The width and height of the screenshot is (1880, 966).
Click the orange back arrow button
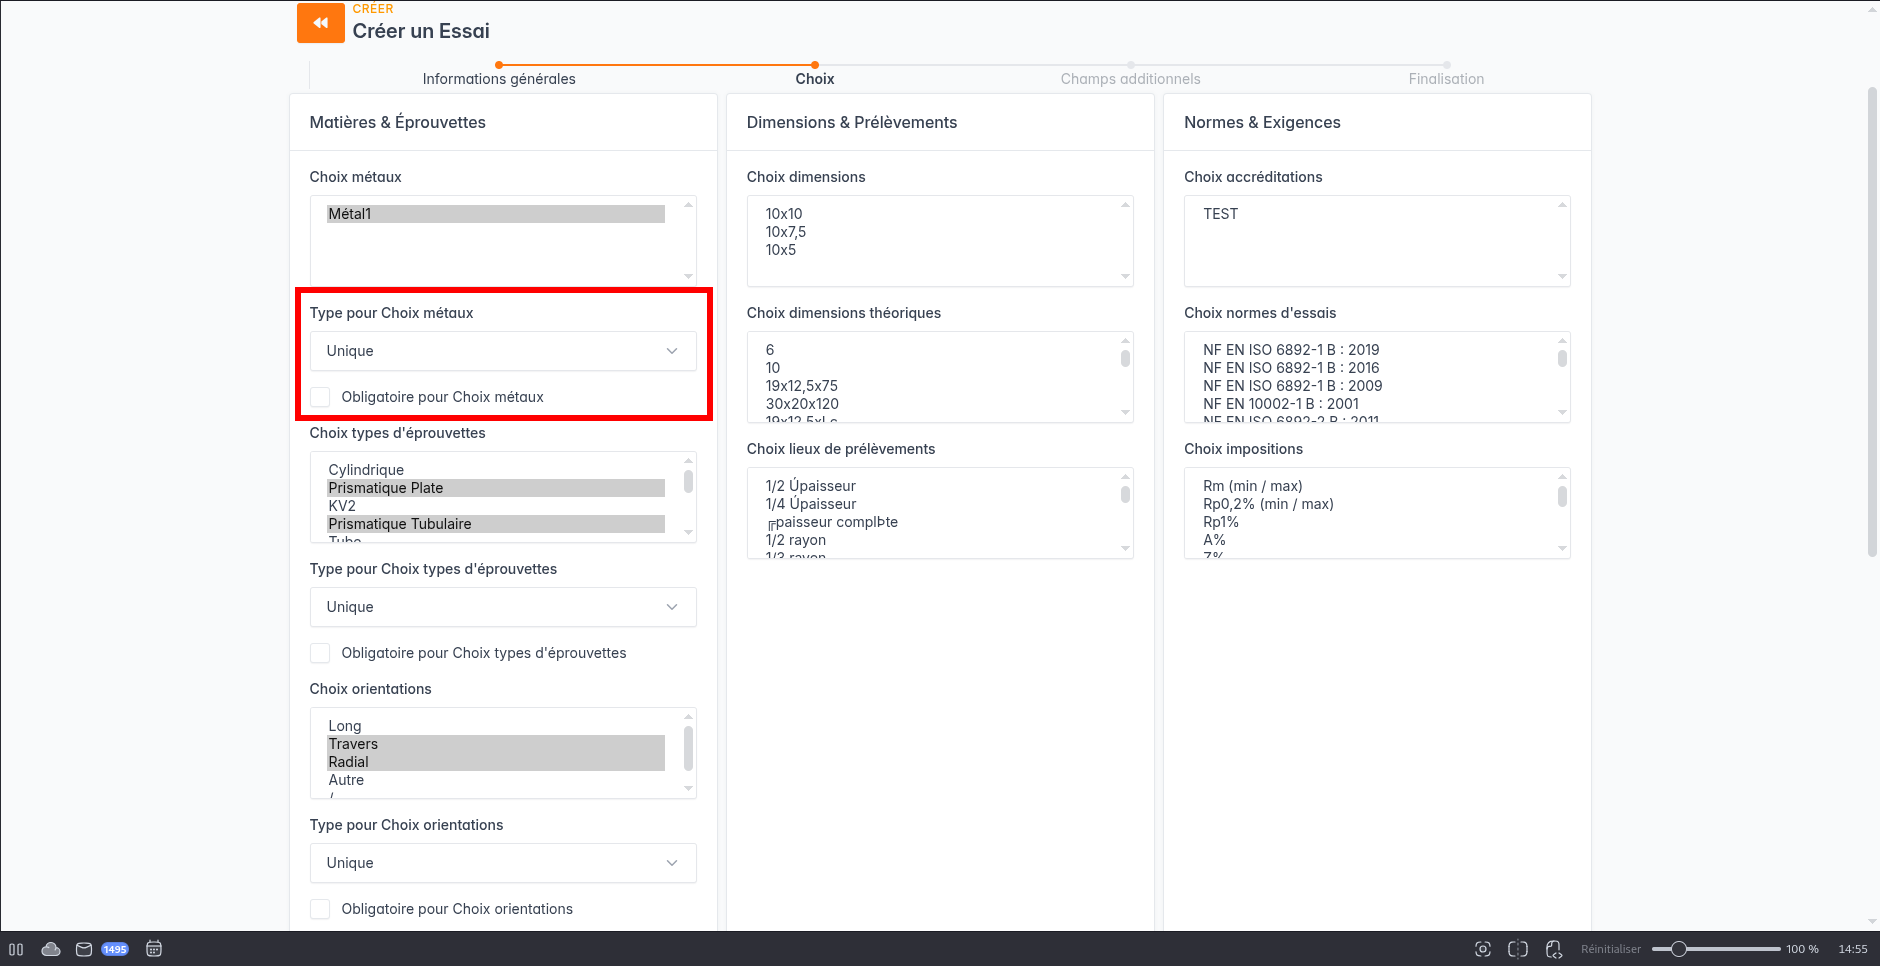point(320,23)
